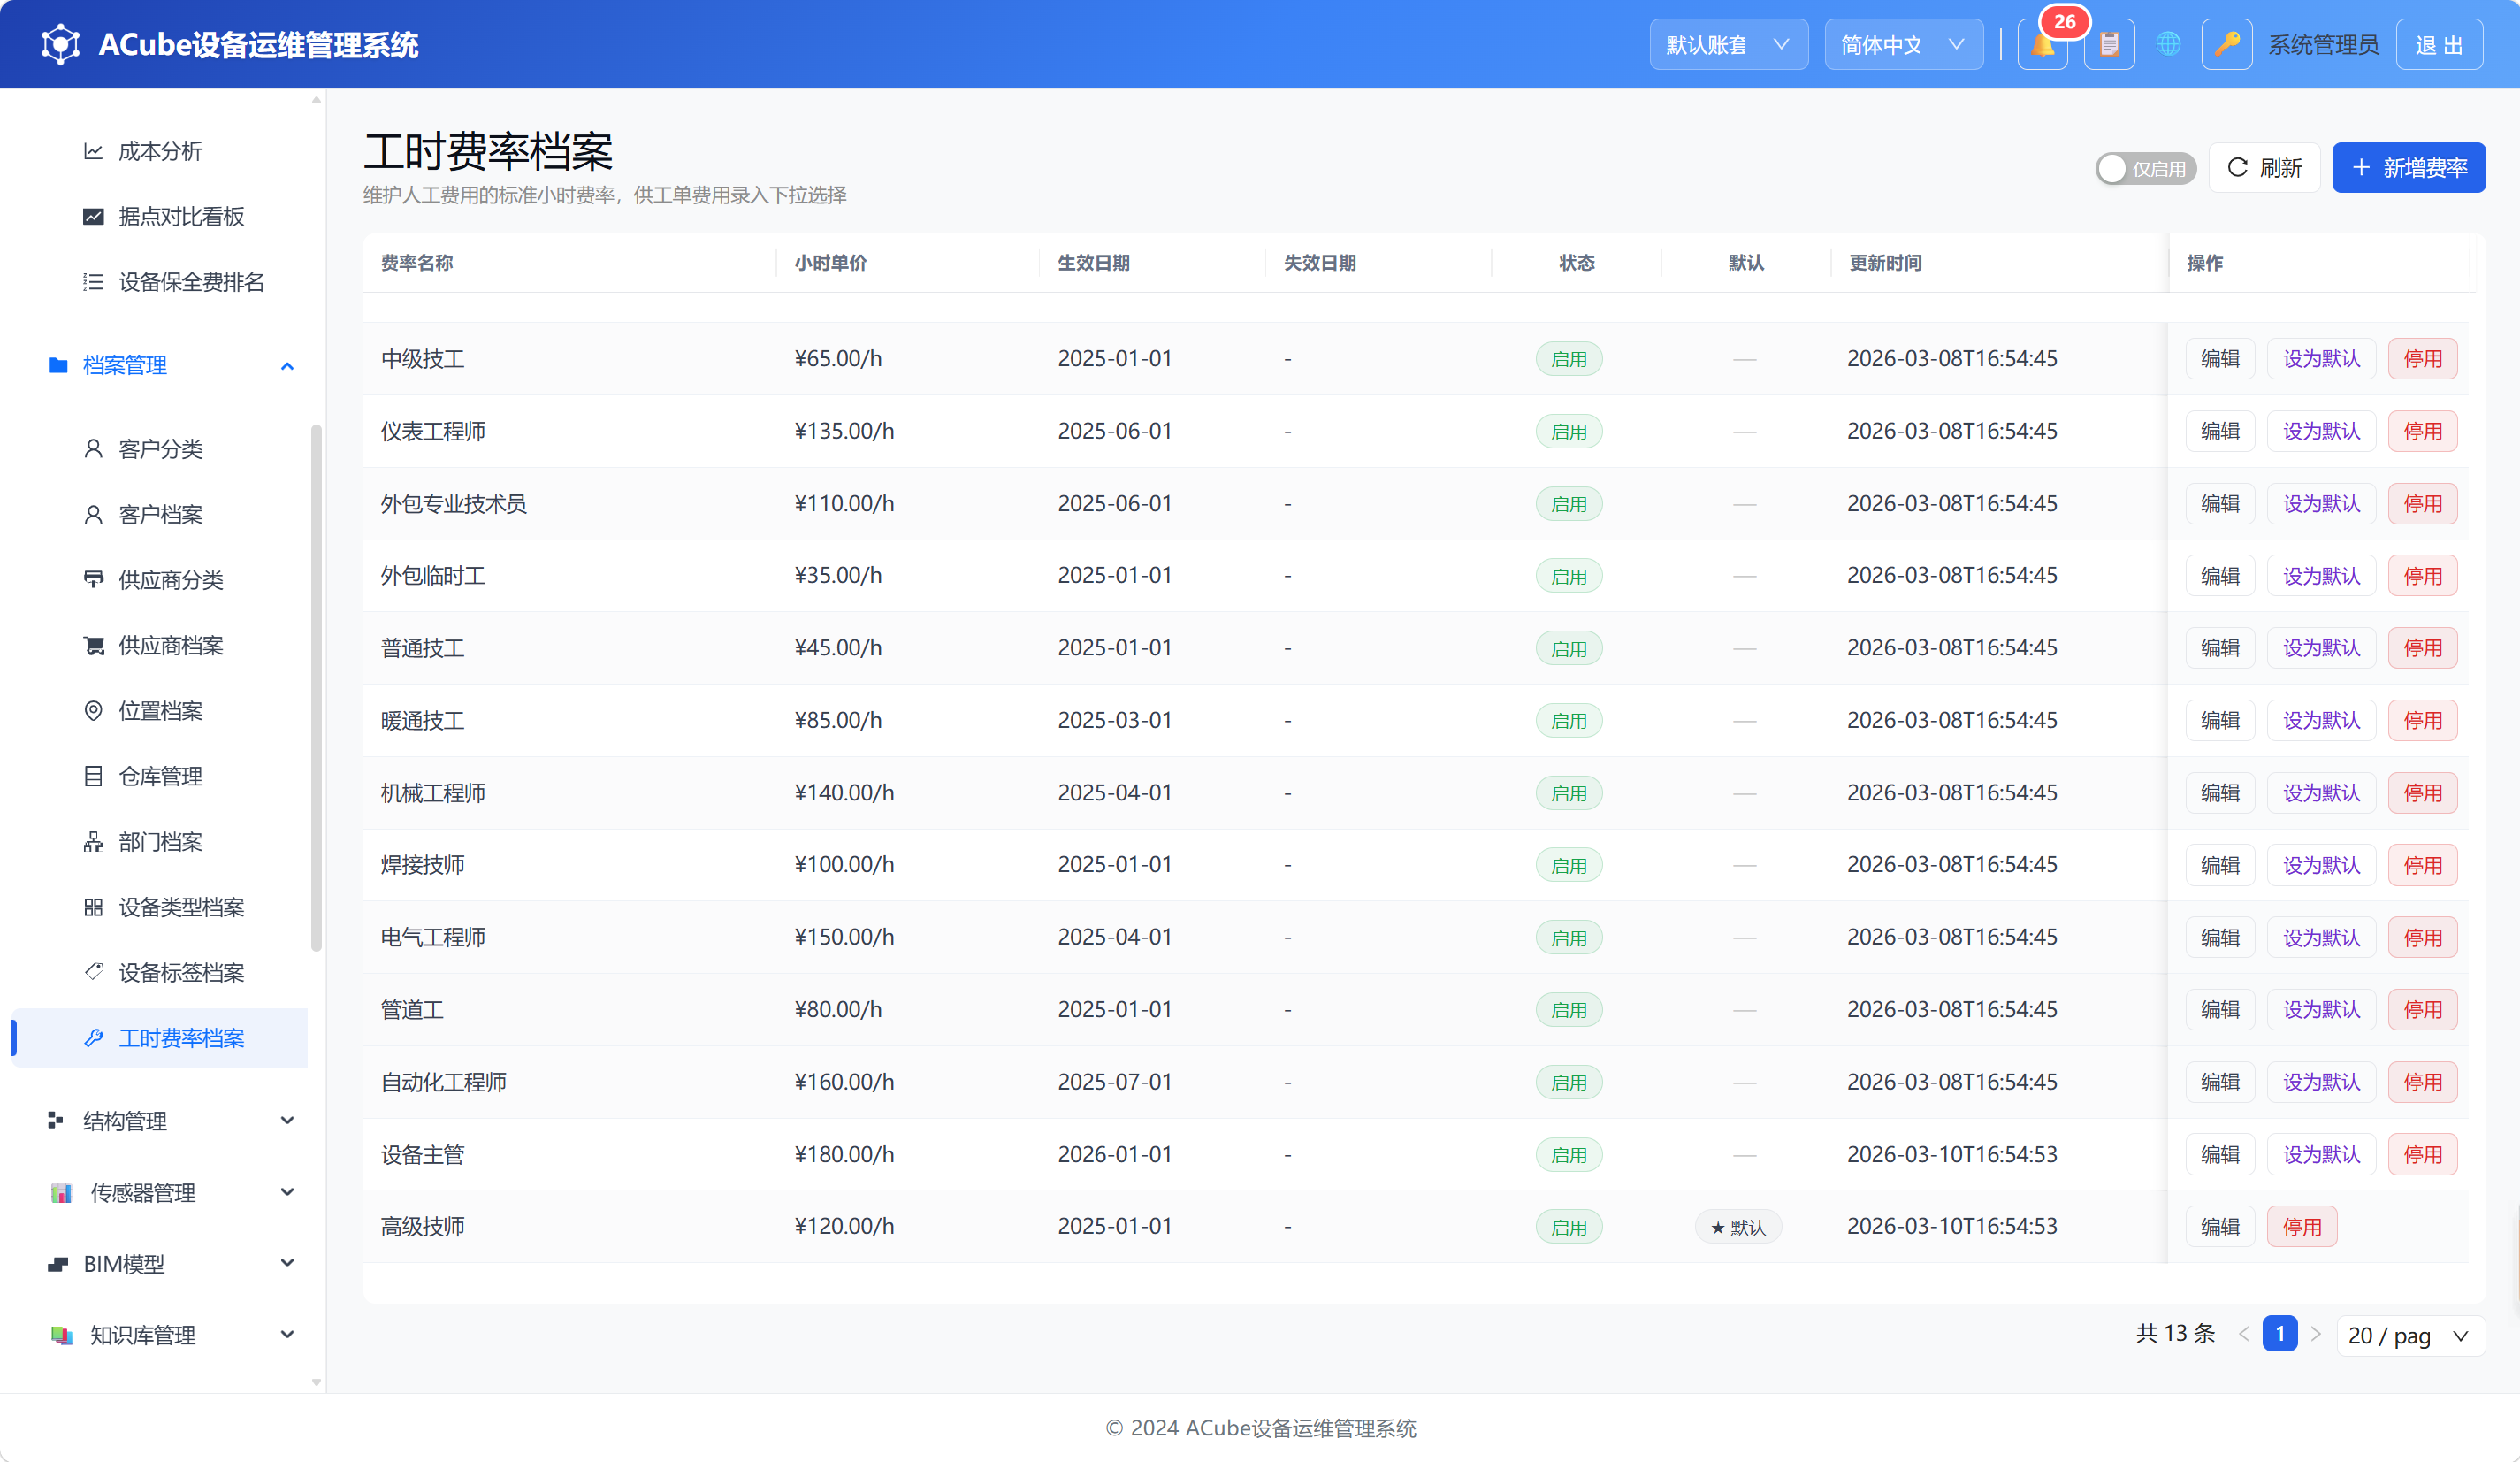Click 编辑 for 电气工程师

[x=2220, y=938]
